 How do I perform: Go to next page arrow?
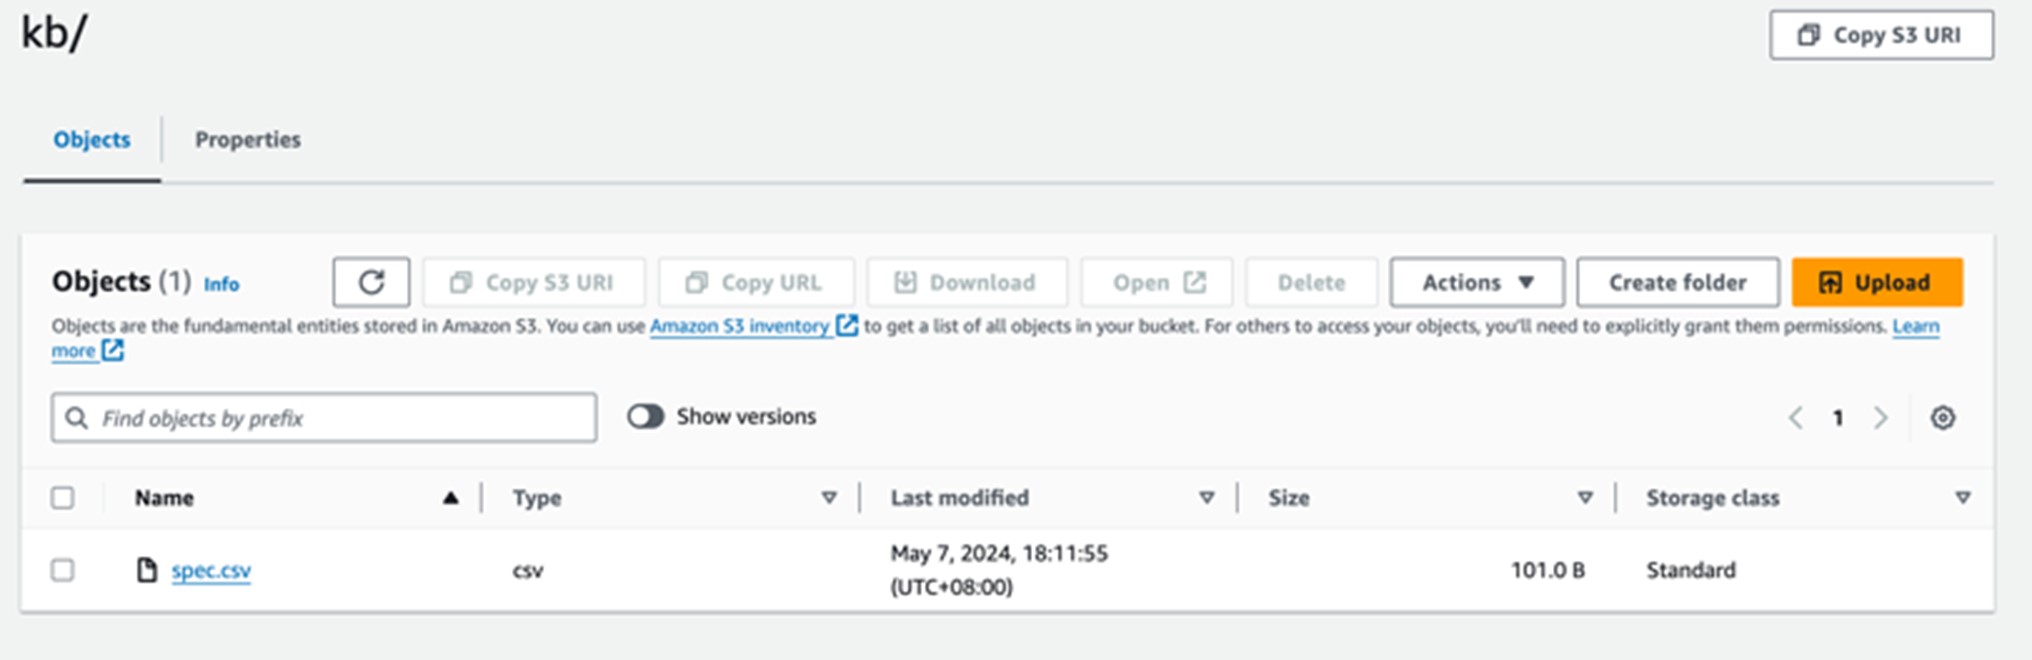pos(1880,417)
